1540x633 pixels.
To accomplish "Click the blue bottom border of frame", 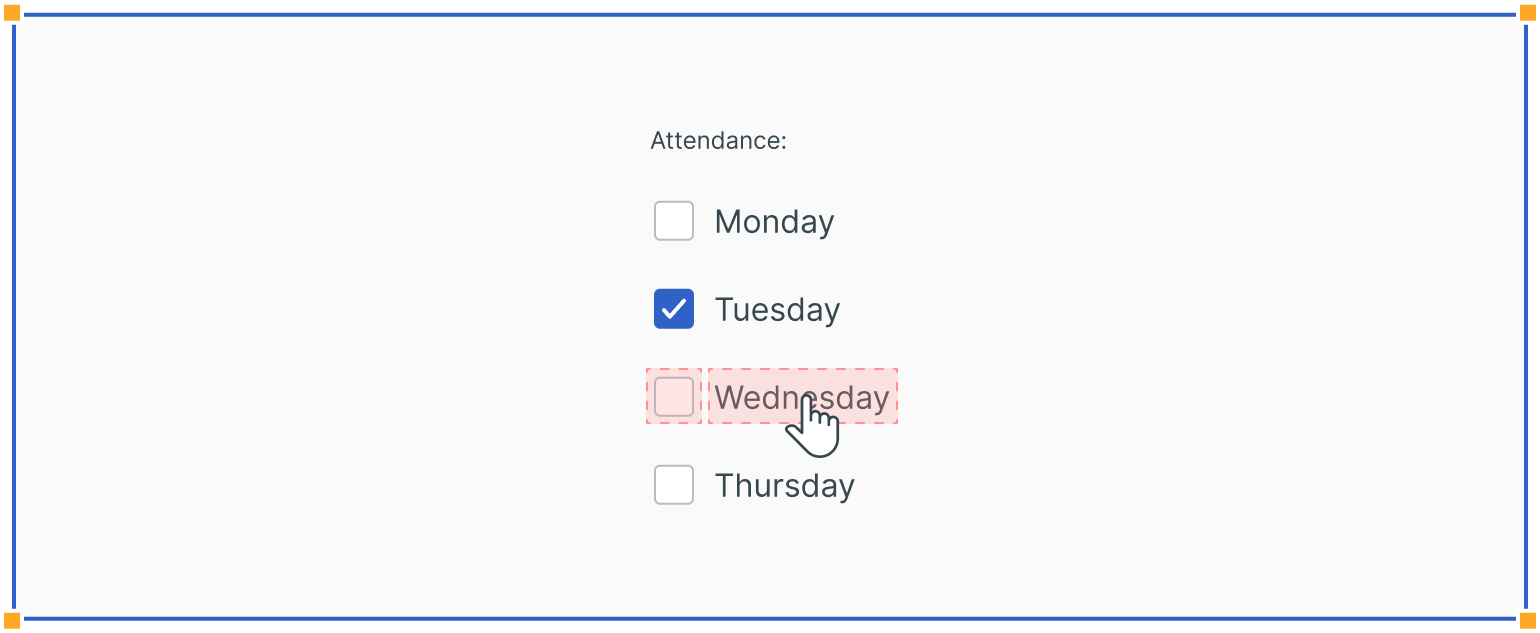I will pyautogui.click(x=770, y=619).
